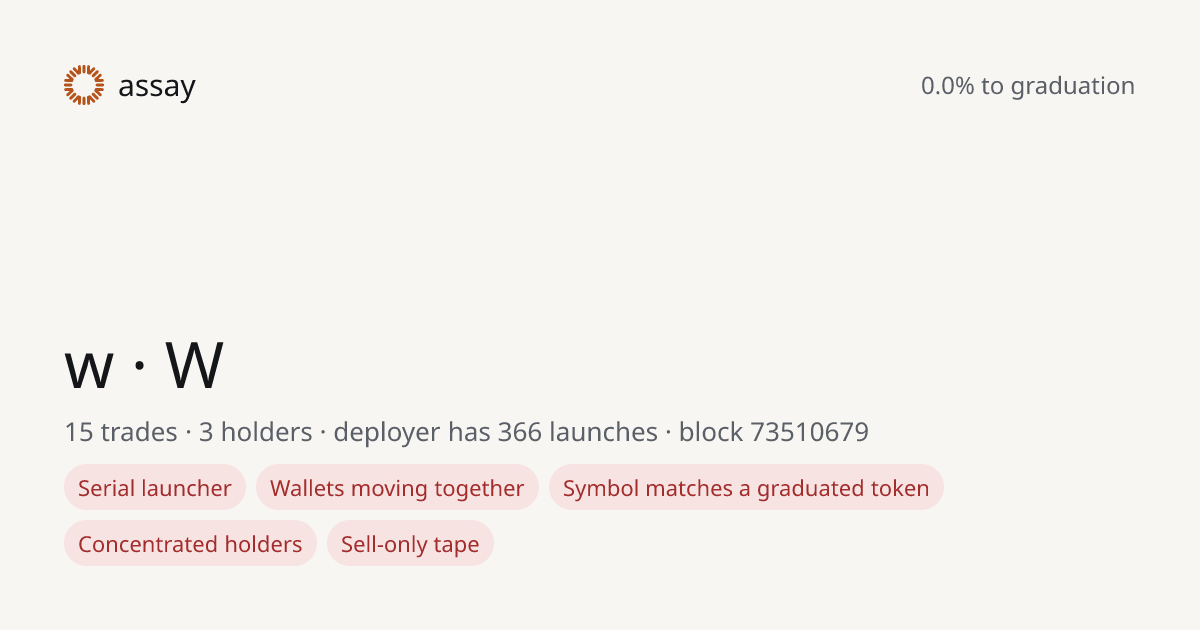Click the dot separator between w and W
The width and height of the screenshot is (1200, 630).
[x=140, y=367]
